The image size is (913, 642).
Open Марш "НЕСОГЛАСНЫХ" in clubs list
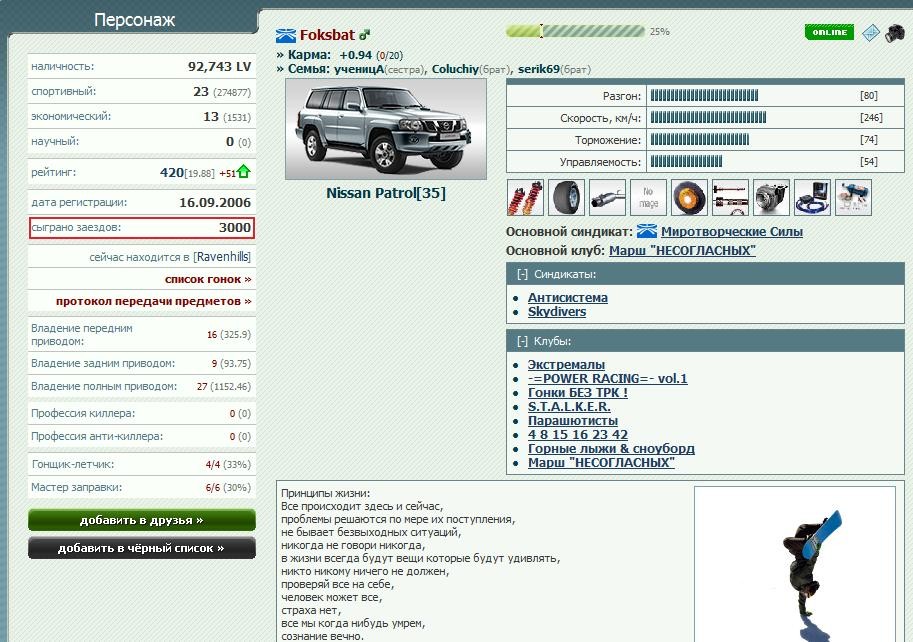[x=601, y=463]
